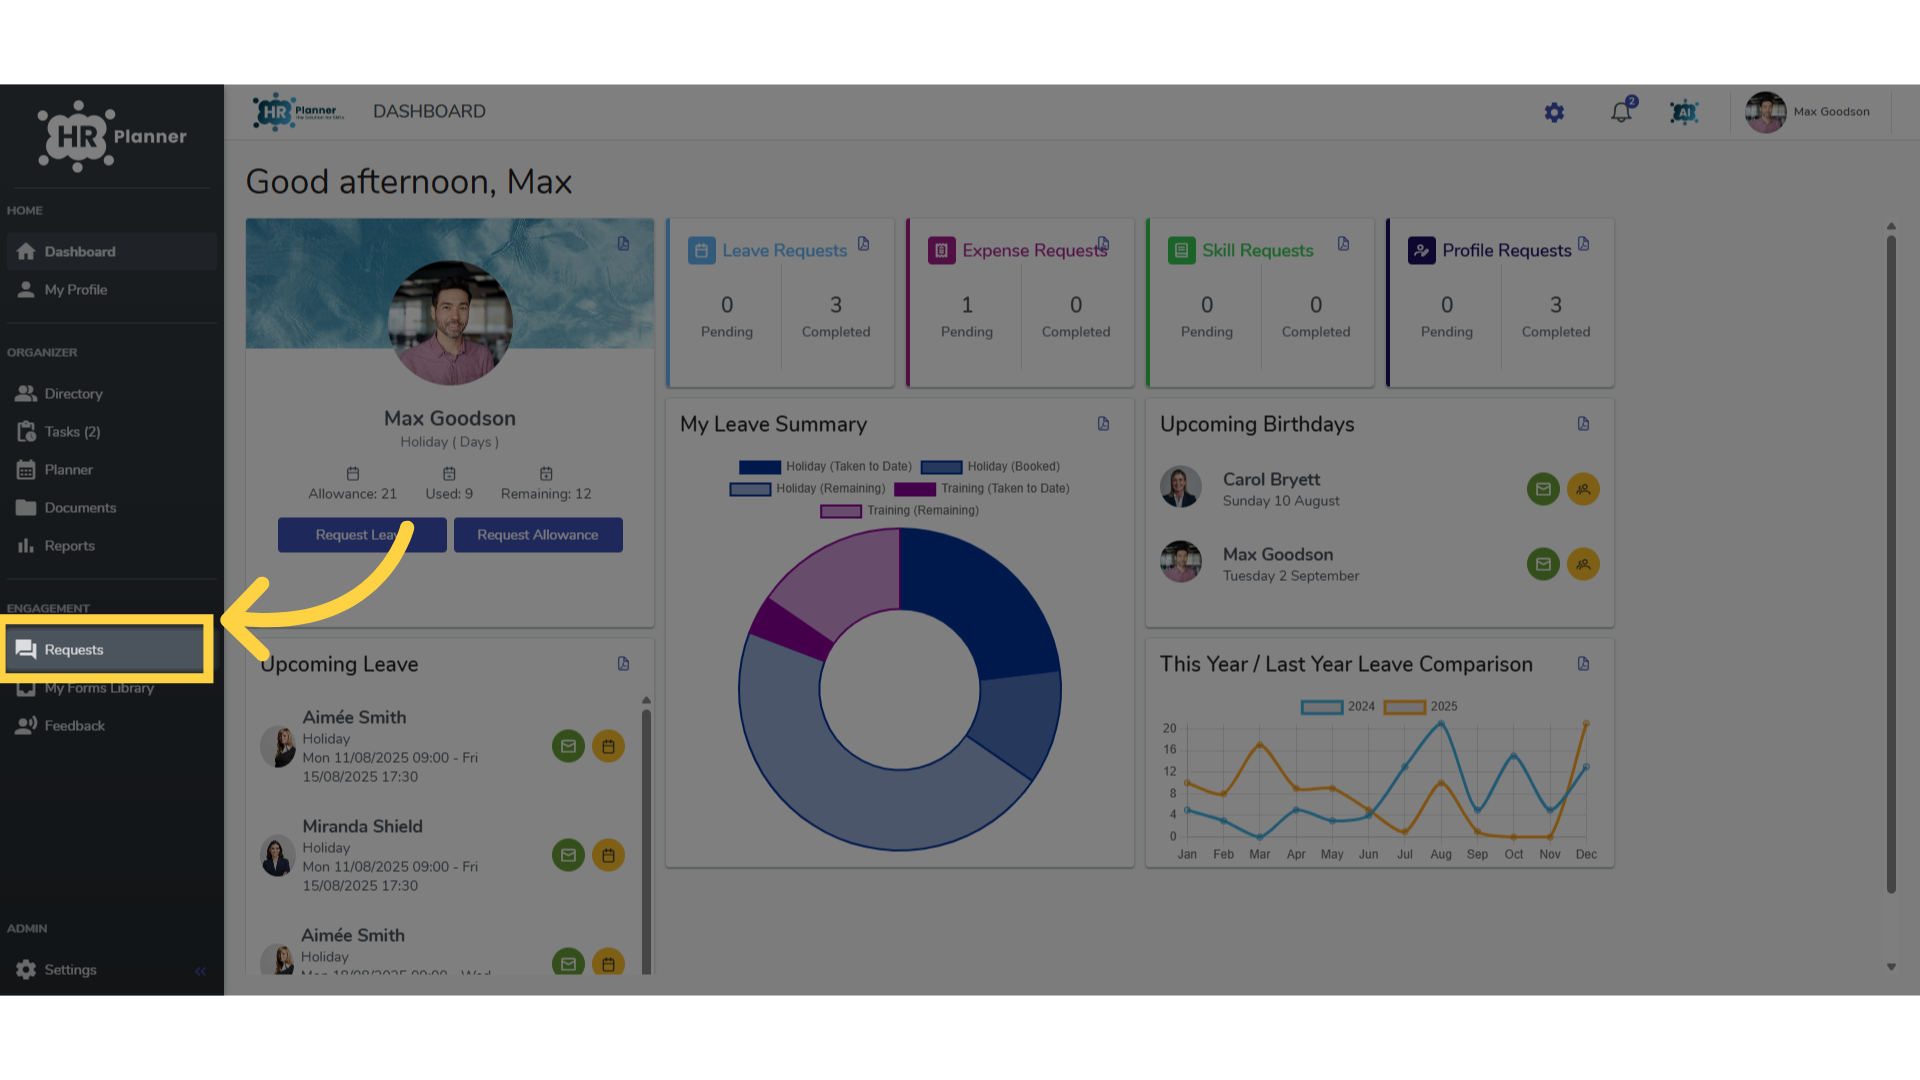1920x1080 pixels.
Task: Open Reports in sidebar
Action: (111, 546)
